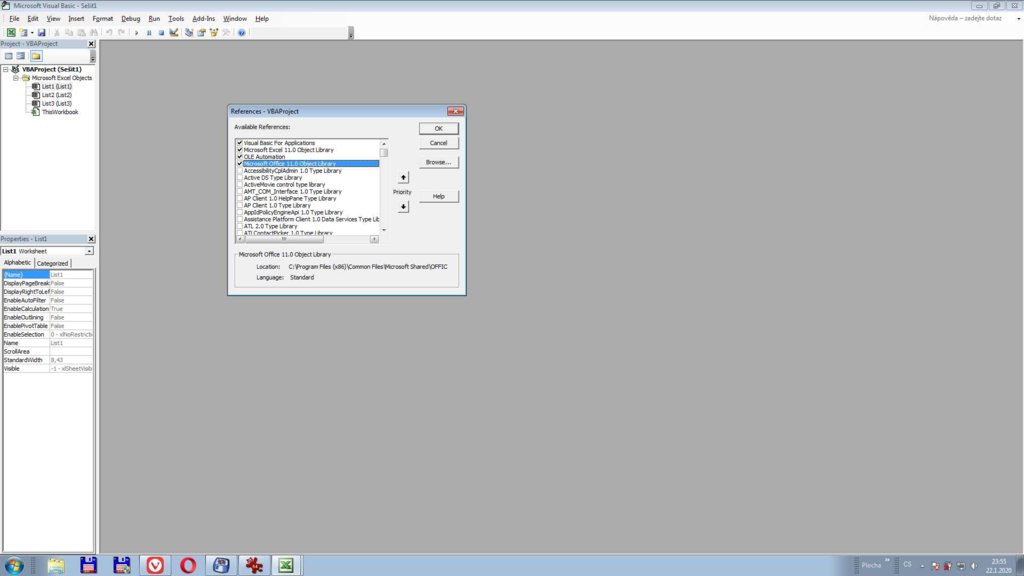Uncheck the OLE Automation reference
This screenshot has width=1024, height=576.
point(240,157)
